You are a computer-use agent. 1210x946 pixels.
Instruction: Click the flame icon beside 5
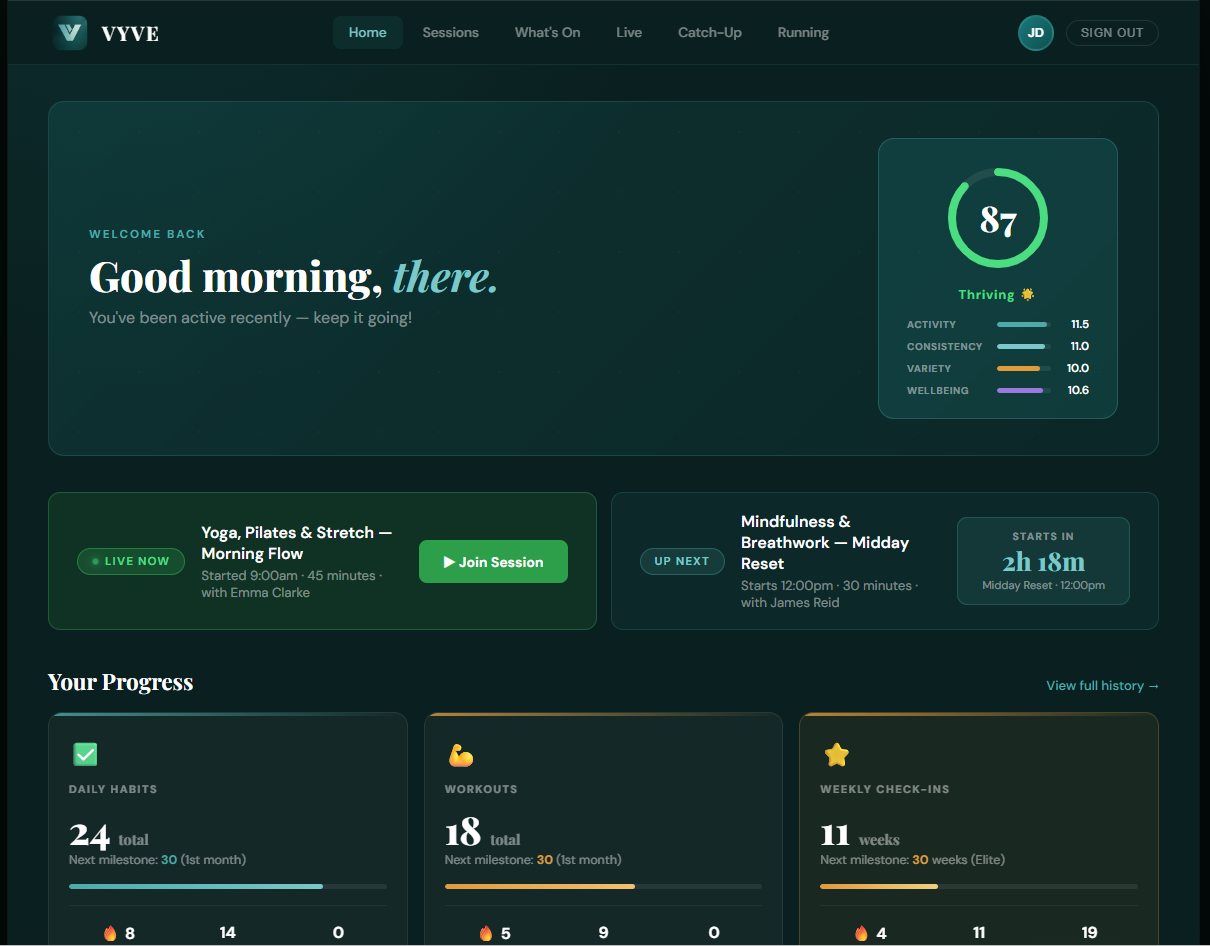(x=486, y=933)
